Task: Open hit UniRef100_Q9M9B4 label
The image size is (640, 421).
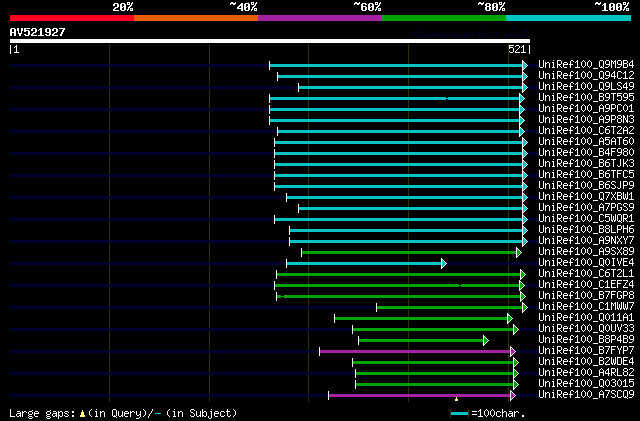Action: coord(586,65)
